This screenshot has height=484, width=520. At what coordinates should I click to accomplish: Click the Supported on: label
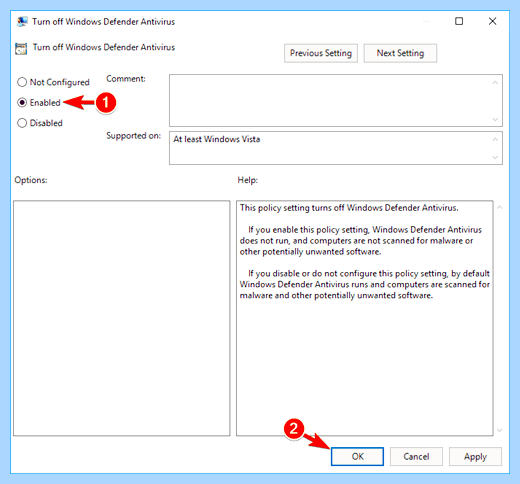pos(133,136)
